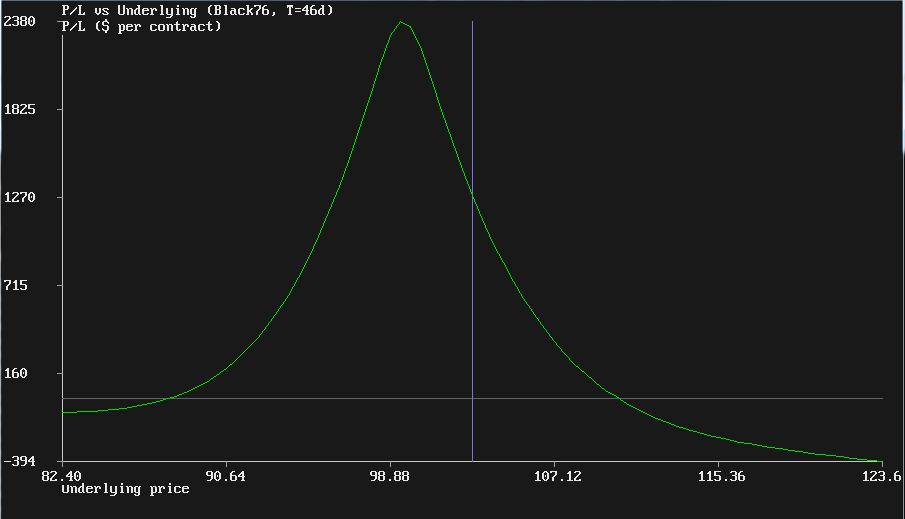
Task: Click the peak of the green P/L curve
Action: point(401,22)
